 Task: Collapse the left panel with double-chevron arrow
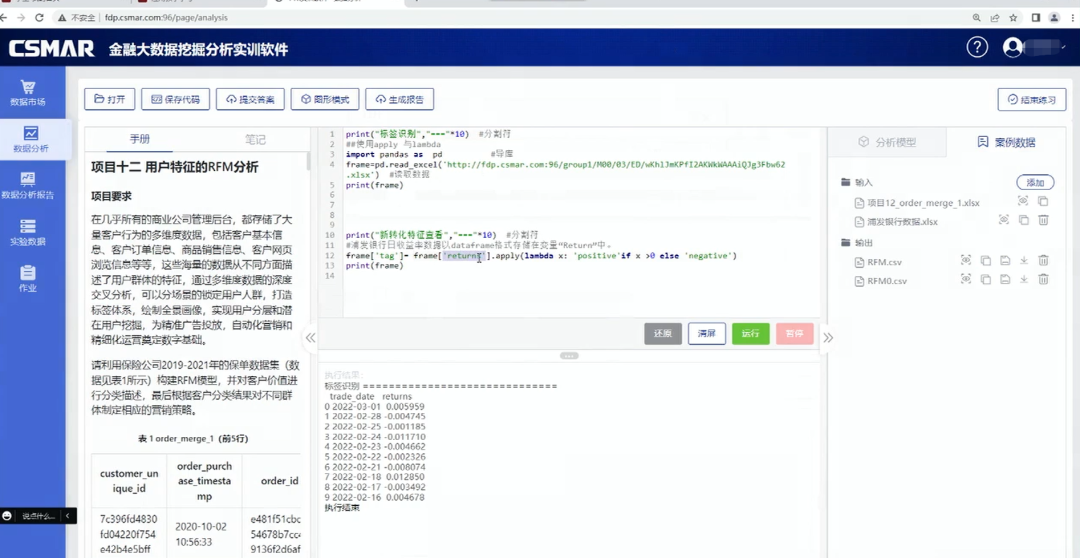311,338
